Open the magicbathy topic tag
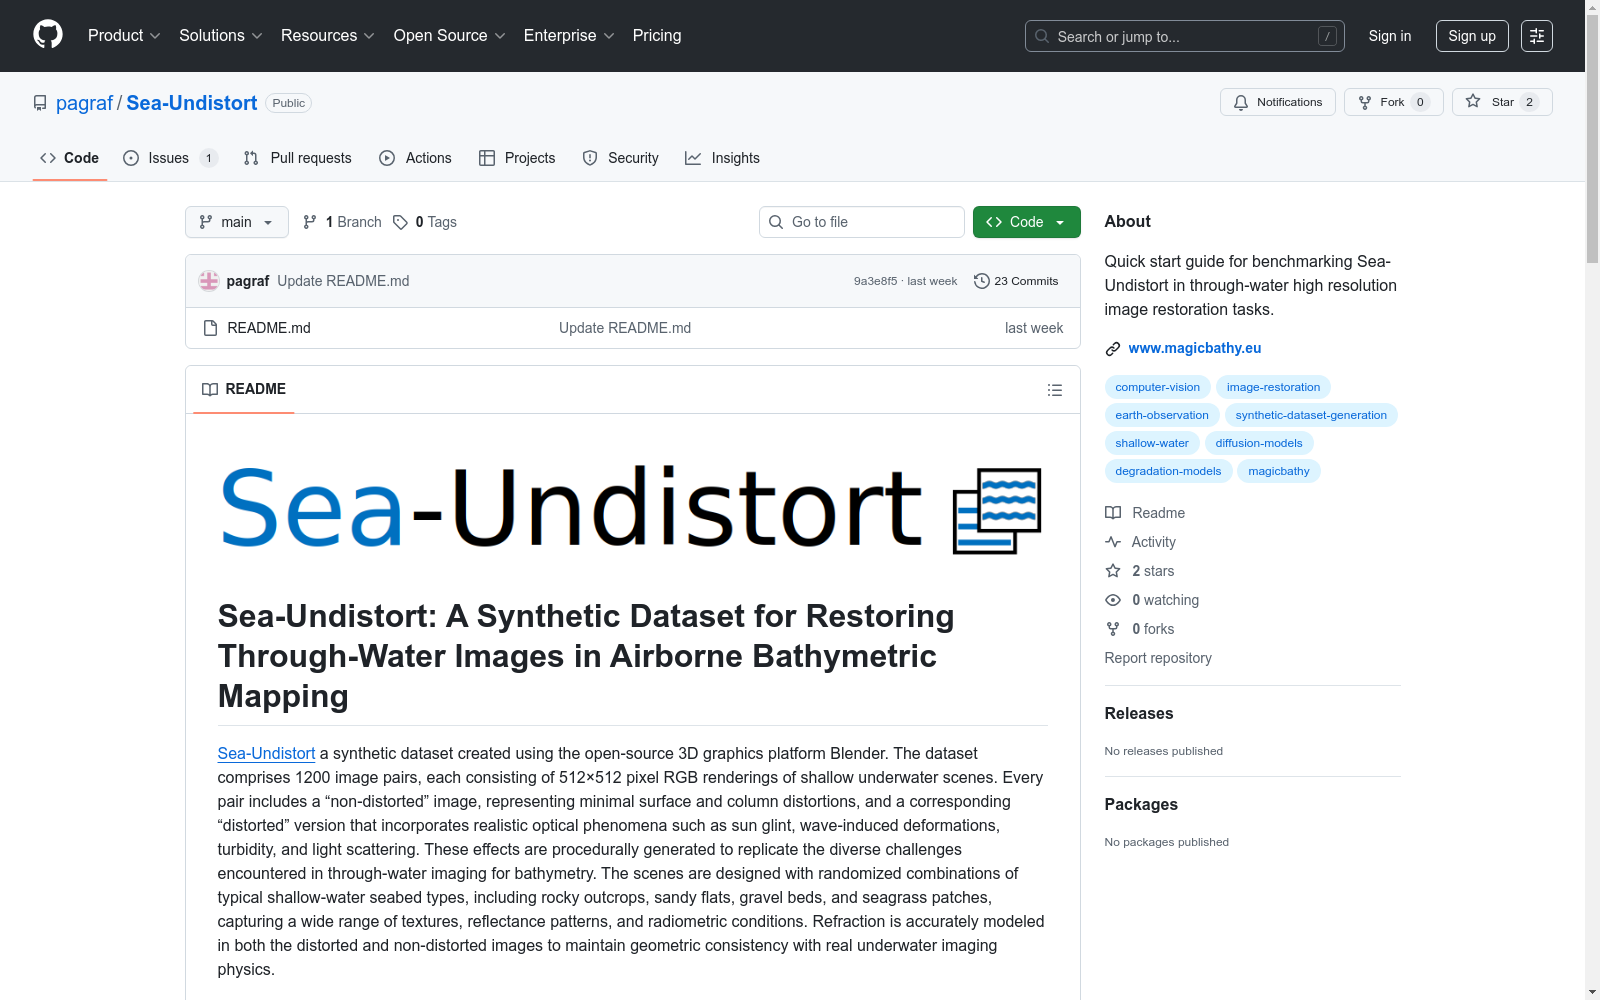This screenshot has width=1600, height=1000. (x=1279, y=471)
